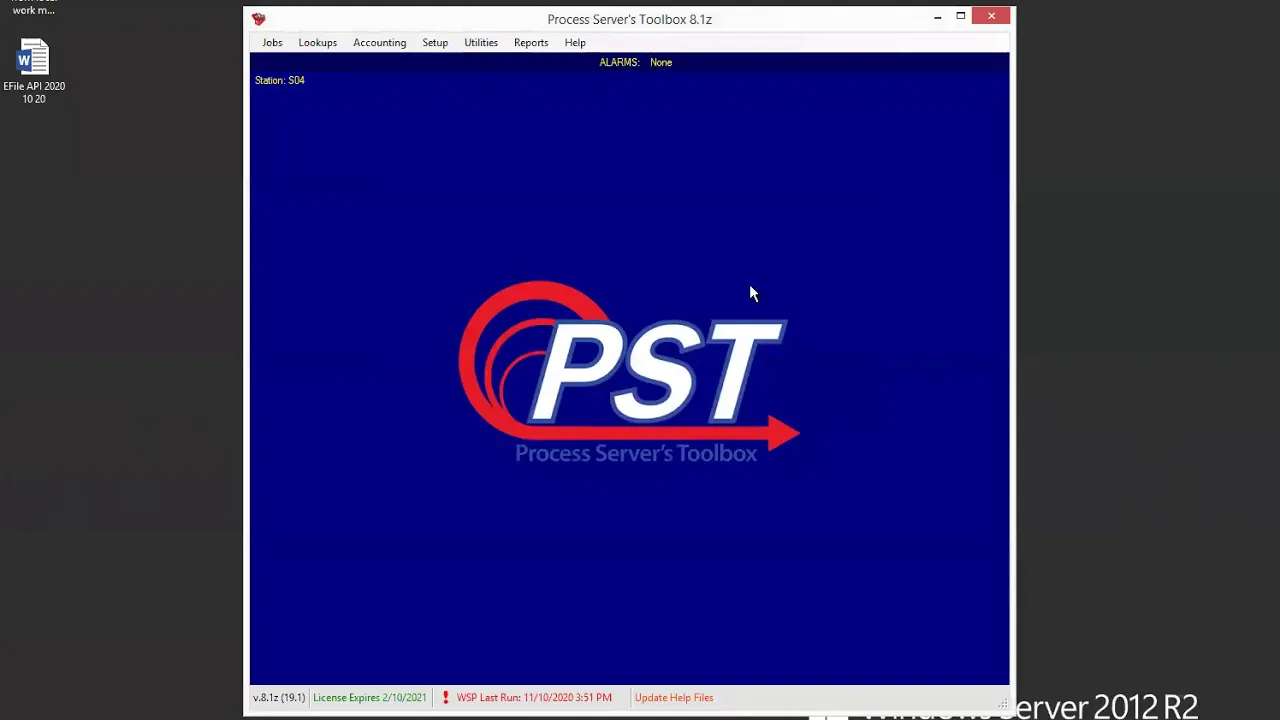Open the Jobs menu
The image size is (1280, 720).
click(x=272, y=43)
